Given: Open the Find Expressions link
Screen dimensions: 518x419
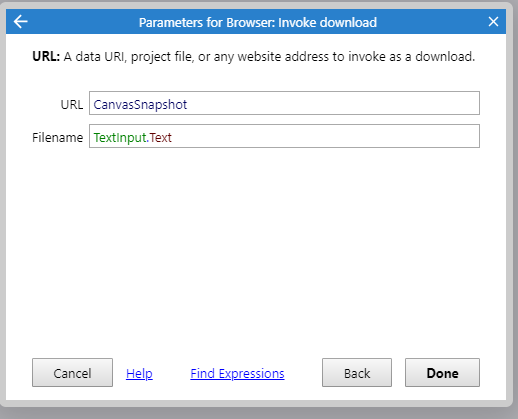Looking at the screenshot, I should (x=237, y=373).
